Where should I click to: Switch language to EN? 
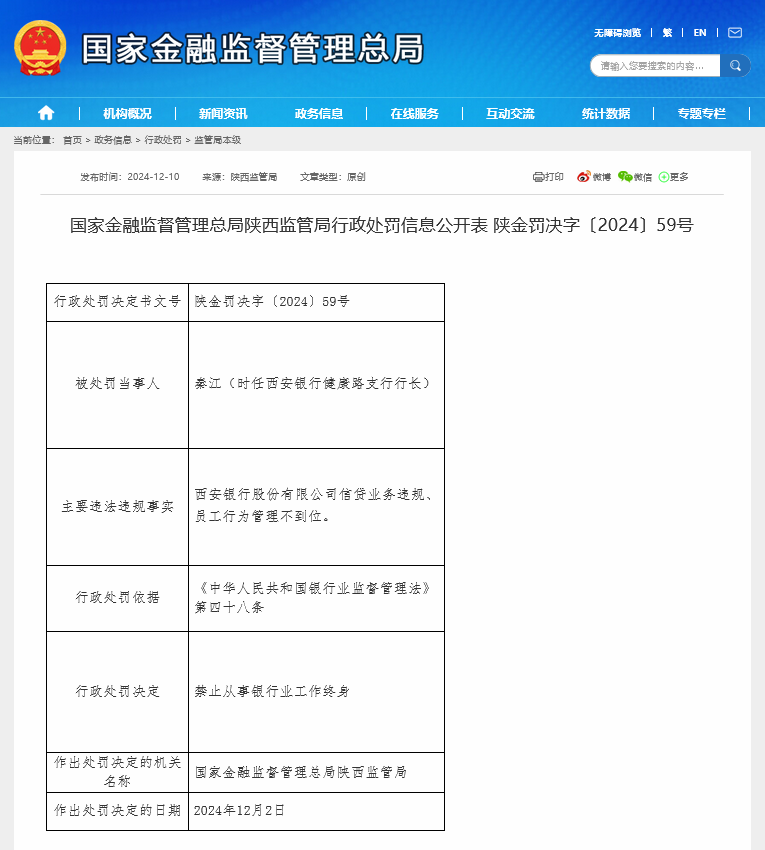tap(700, 33)
